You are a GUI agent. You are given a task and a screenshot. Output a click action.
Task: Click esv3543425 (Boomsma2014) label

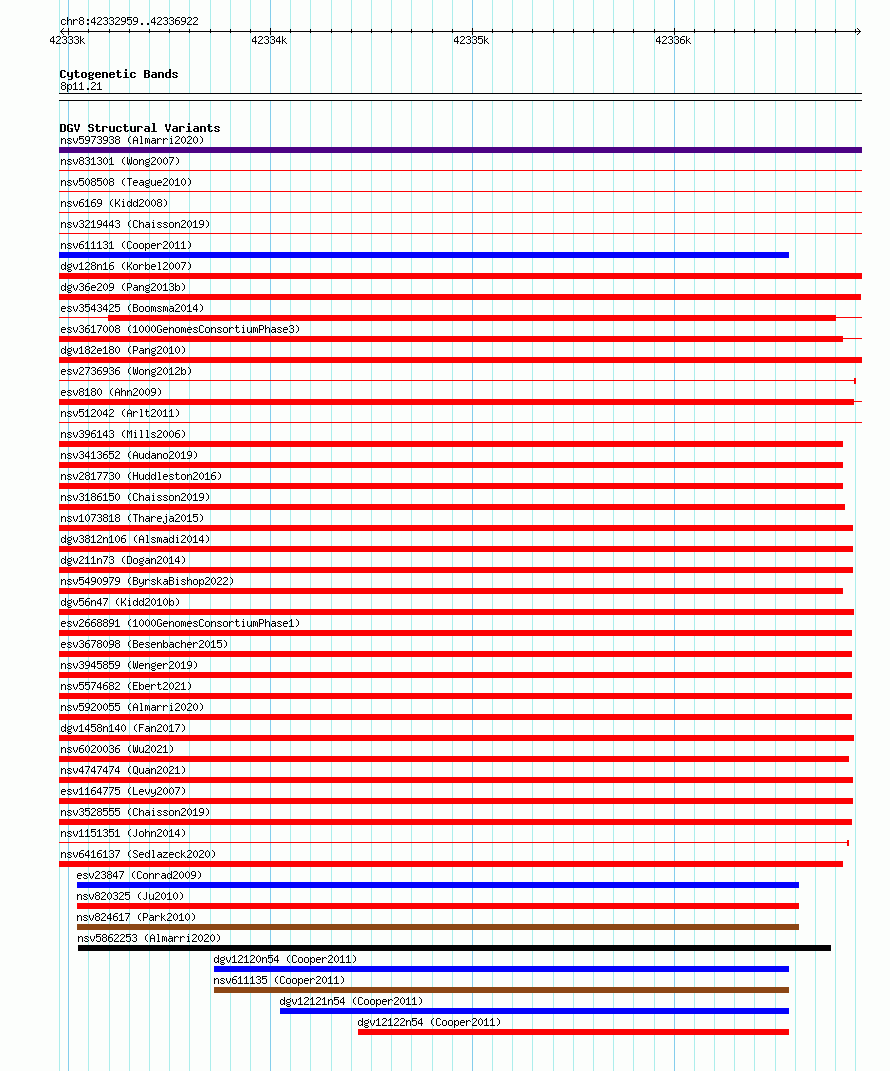click(132, 308)
